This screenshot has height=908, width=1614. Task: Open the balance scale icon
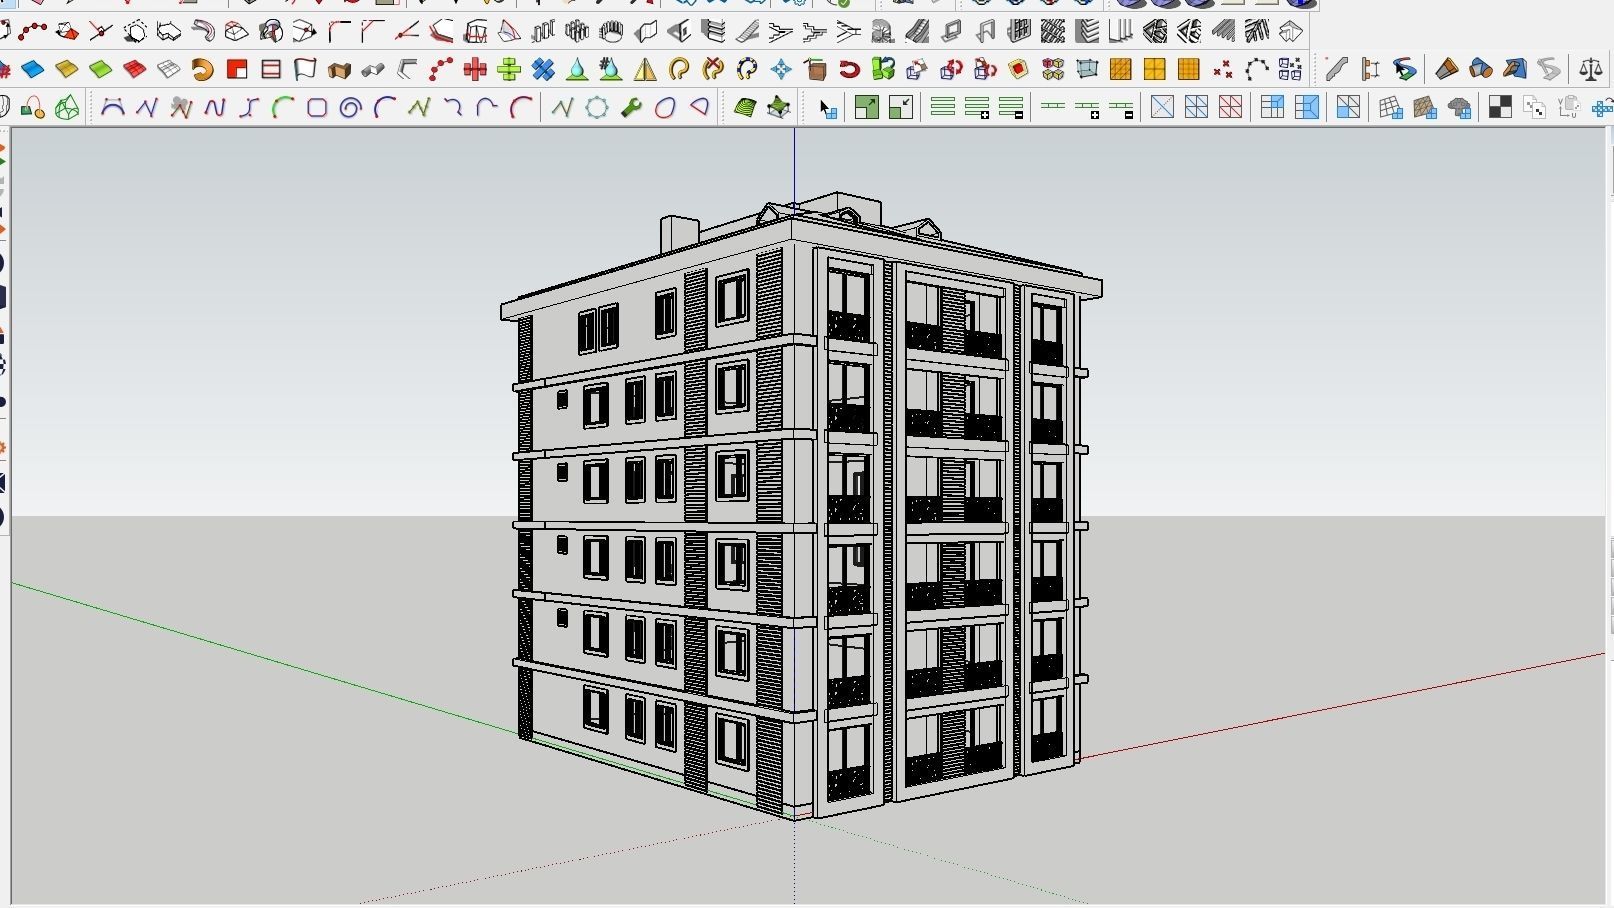pos(1591,70)
